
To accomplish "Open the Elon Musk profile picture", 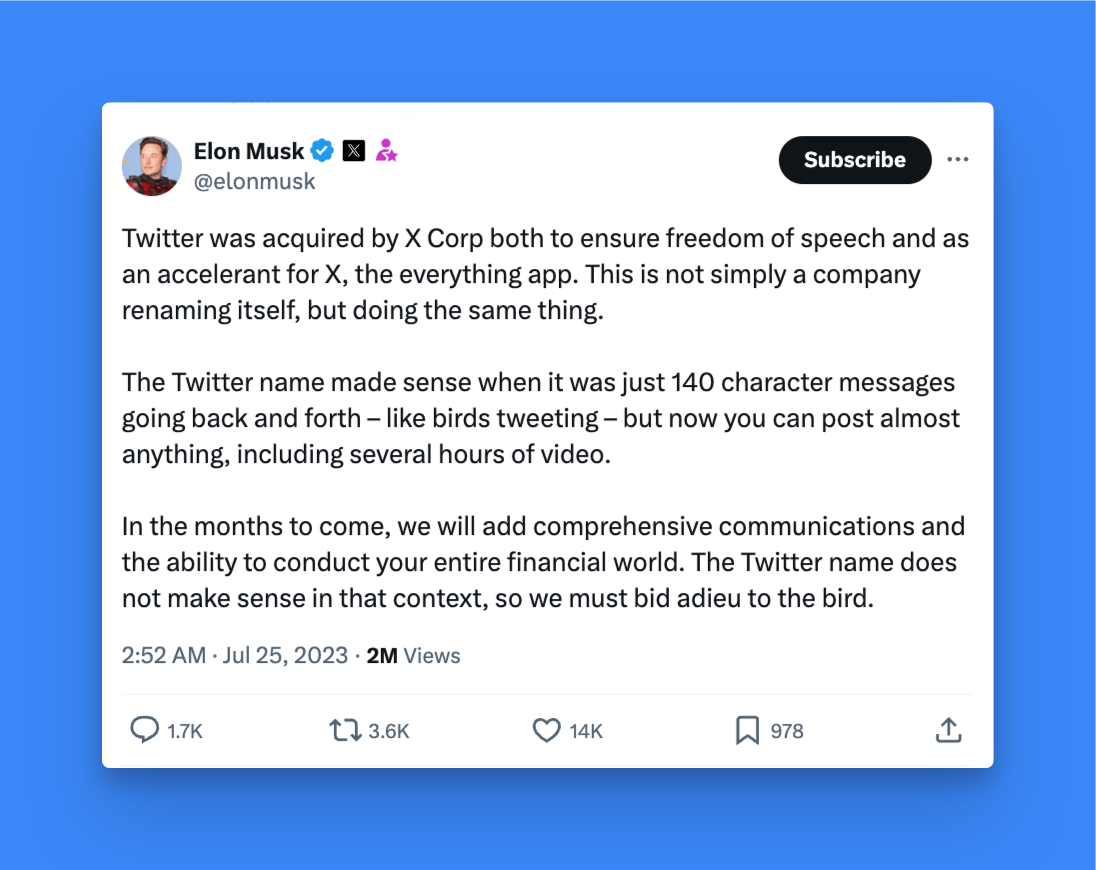I will pos(152,166).
